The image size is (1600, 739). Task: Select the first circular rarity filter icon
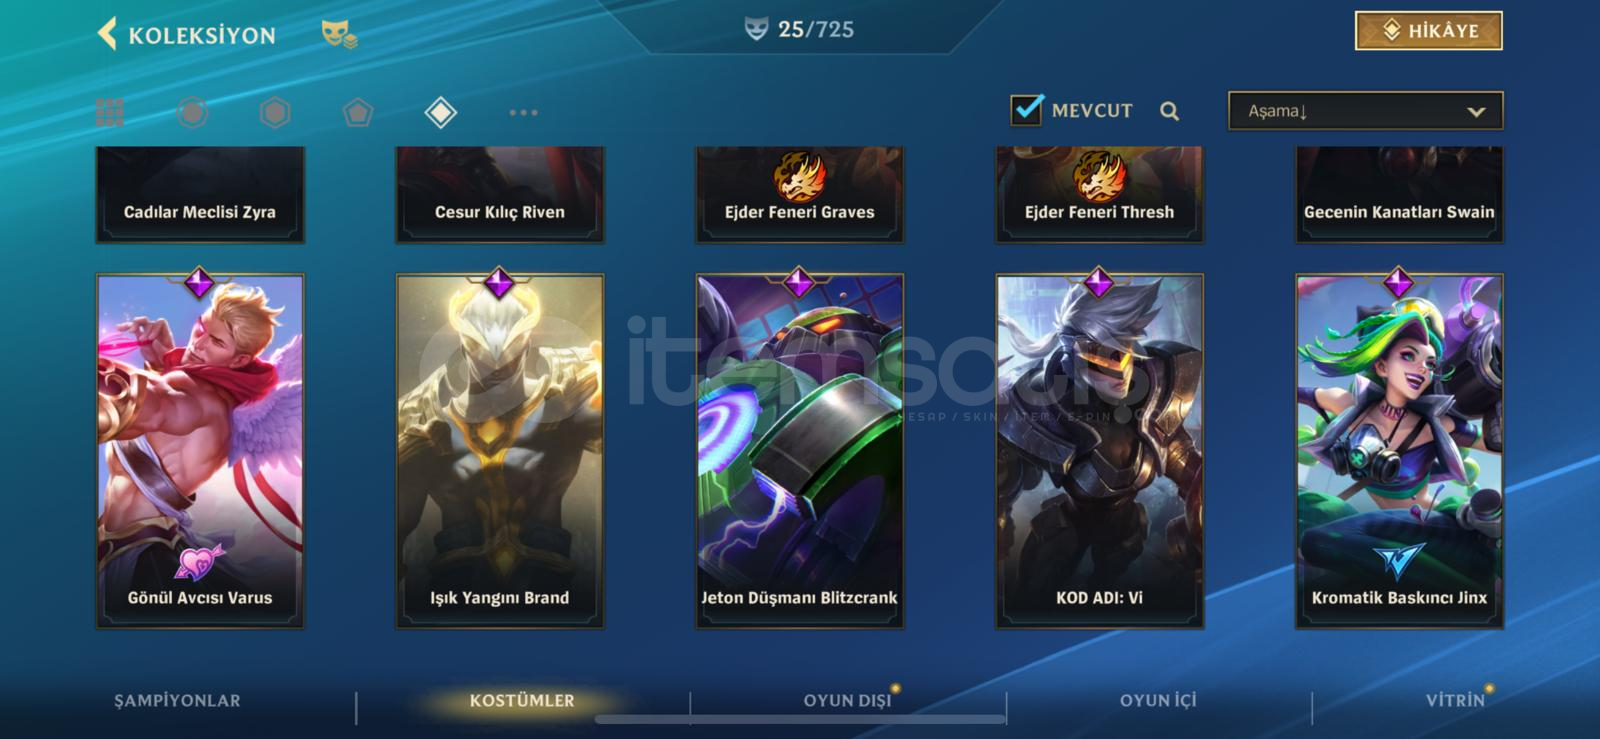pos(192,112)
